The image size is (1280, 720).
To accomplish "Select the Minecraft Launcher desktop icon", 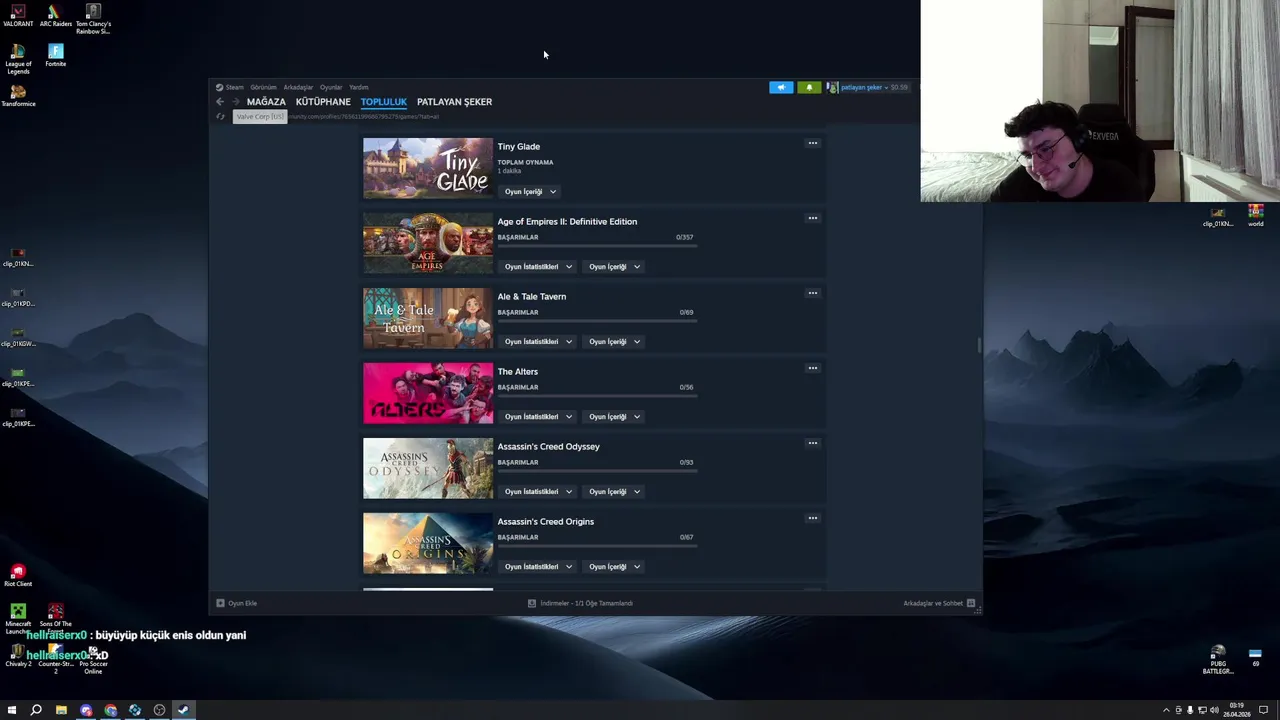I will tap(18, 619).
